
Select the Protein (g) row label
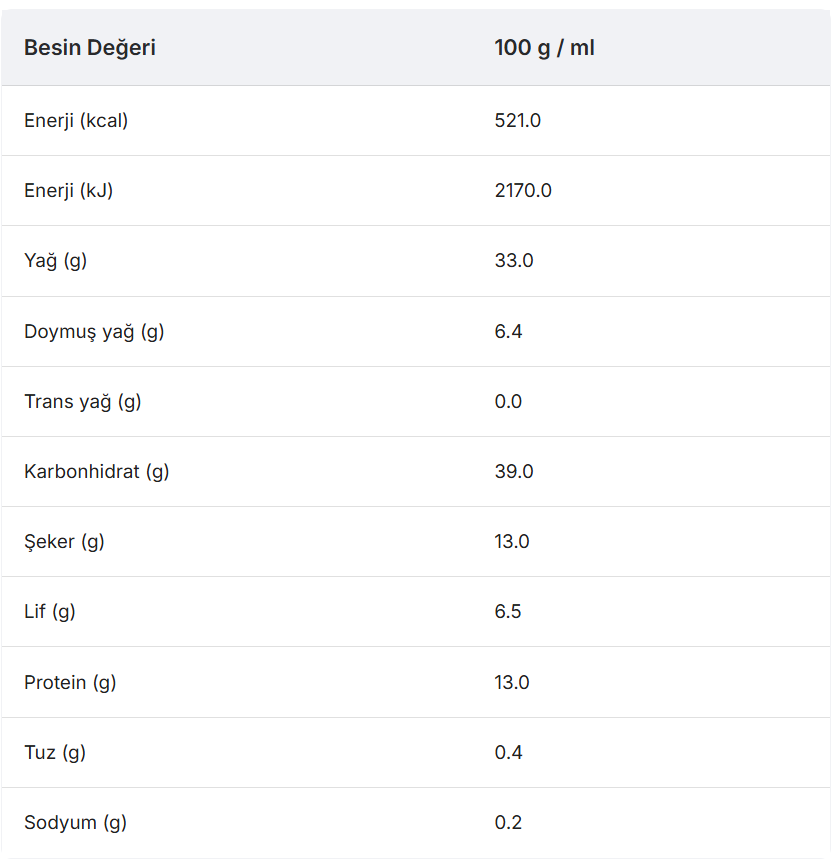tap(70, 683)
